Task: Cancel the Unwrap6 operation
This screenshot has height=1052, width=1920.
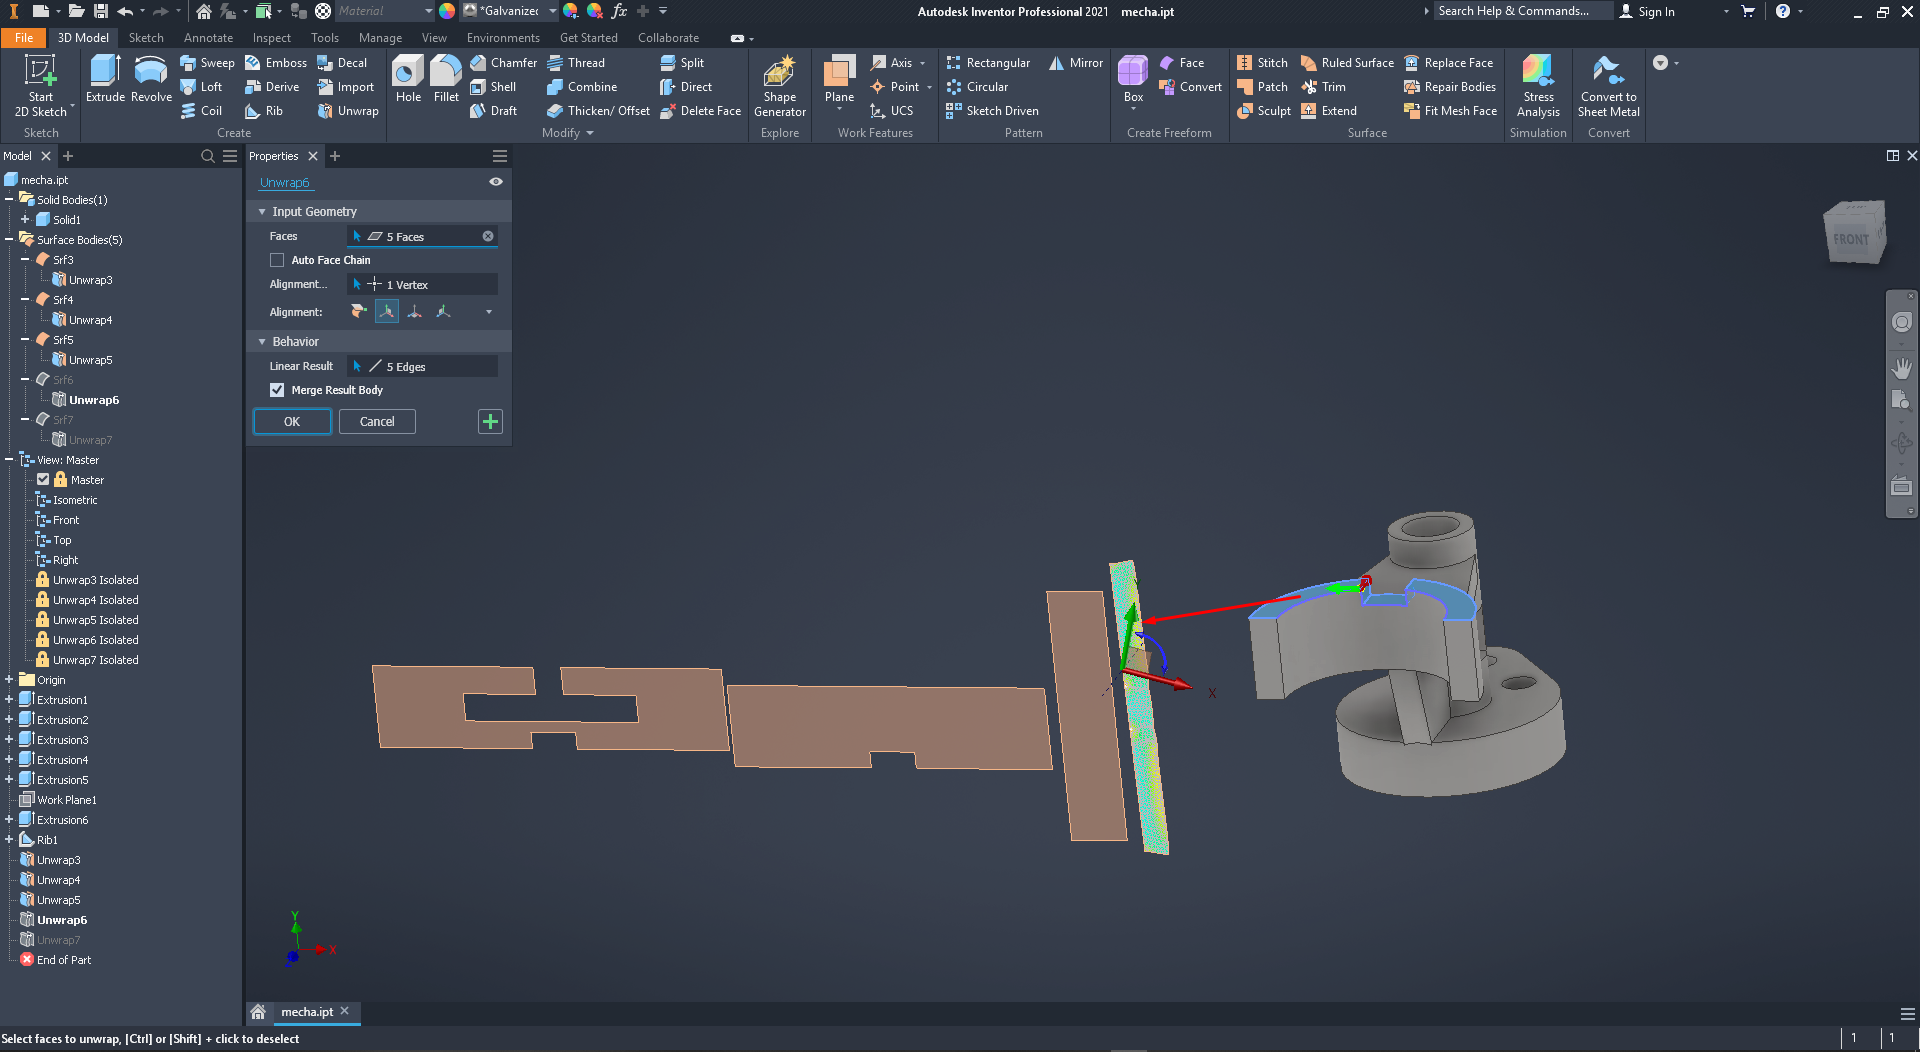Action: tap(377, 421)
